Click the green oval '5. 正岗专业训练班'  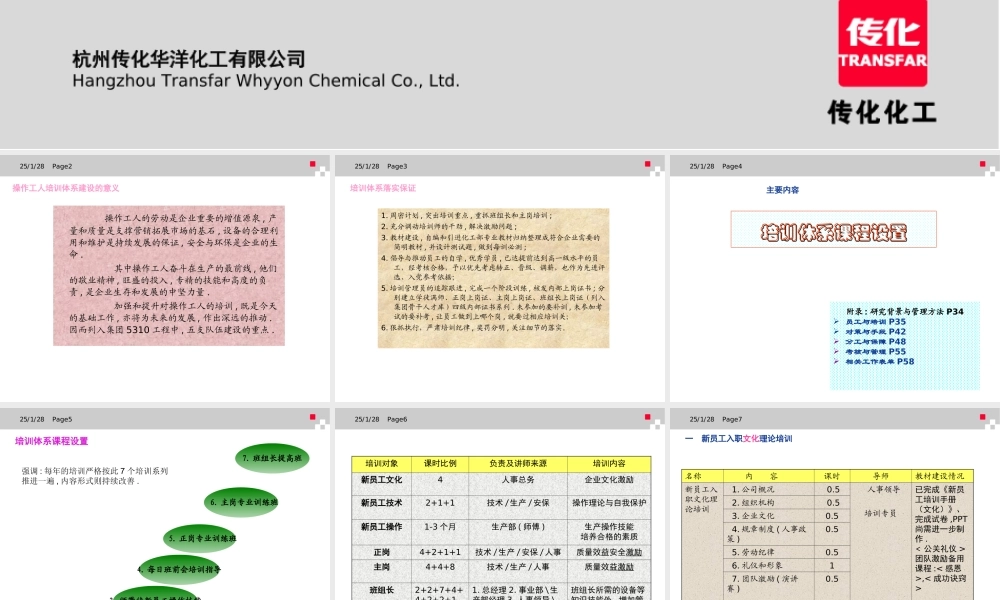200,539
